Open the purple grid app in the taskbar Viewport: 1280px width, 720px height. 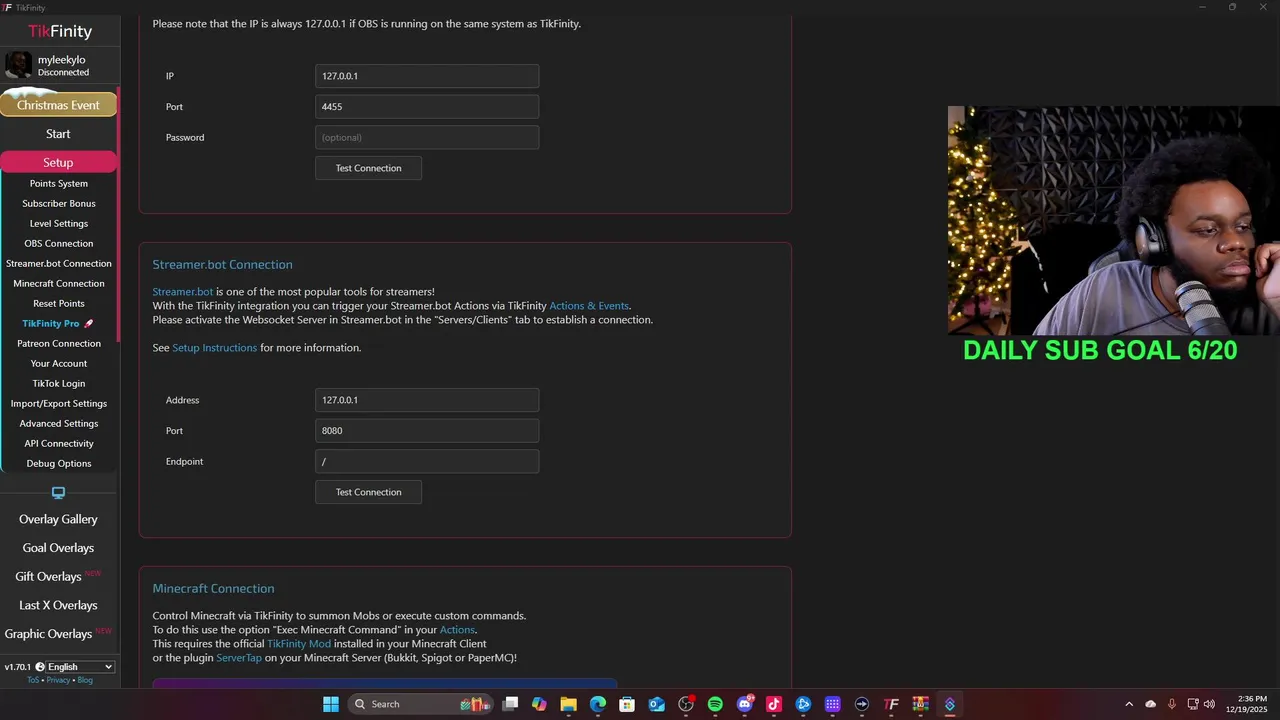832,704
